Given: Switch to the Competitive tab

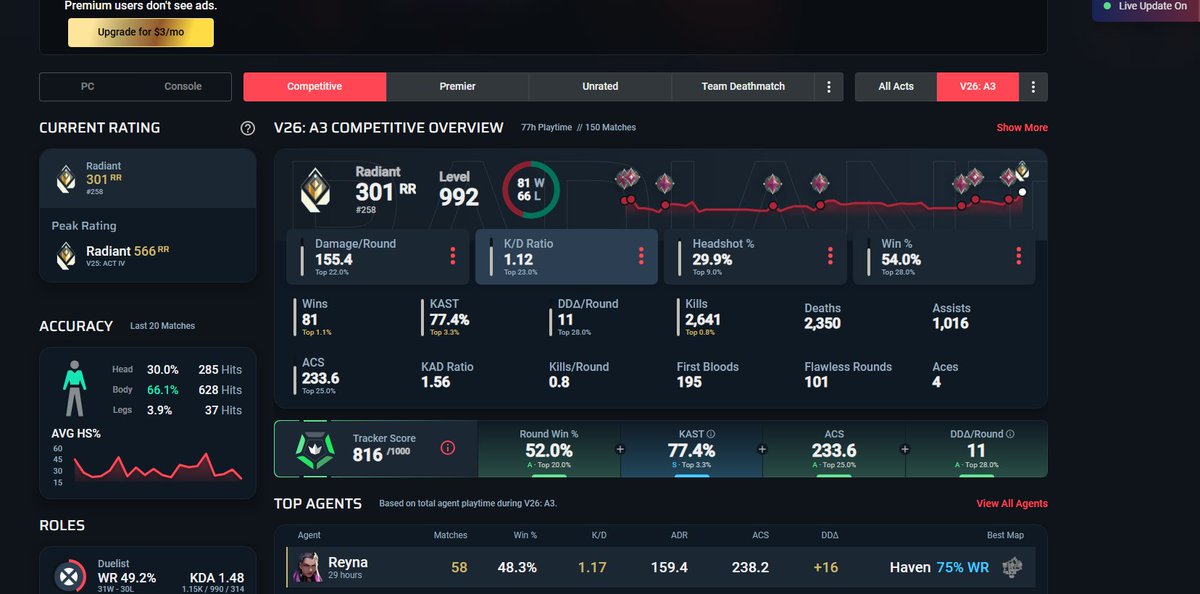Looking at the screenshot, I should pyautogui.click(x=315, y=87).
